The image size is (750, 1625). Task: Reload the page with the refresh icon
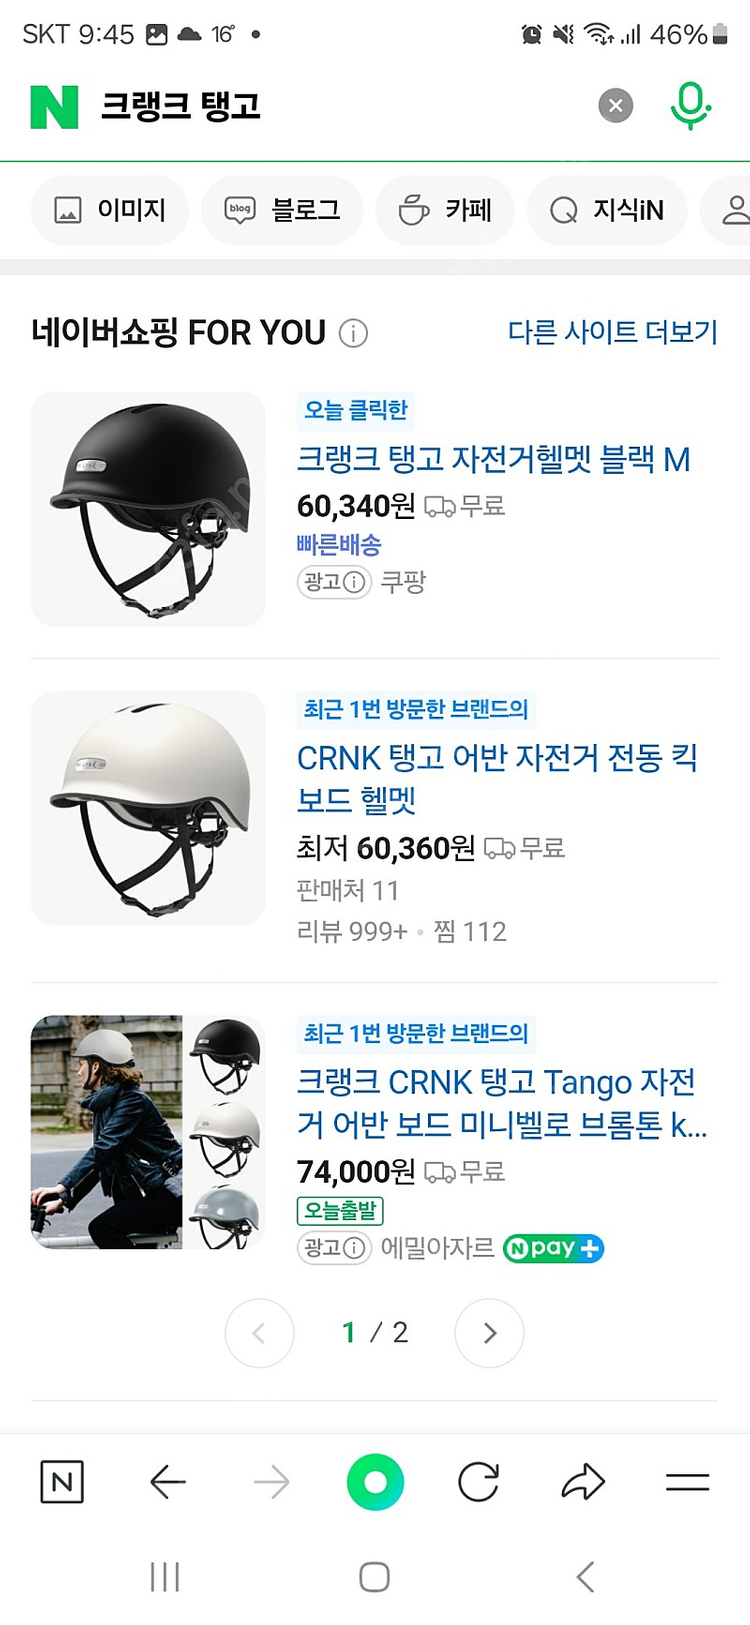coord(479,1482)
